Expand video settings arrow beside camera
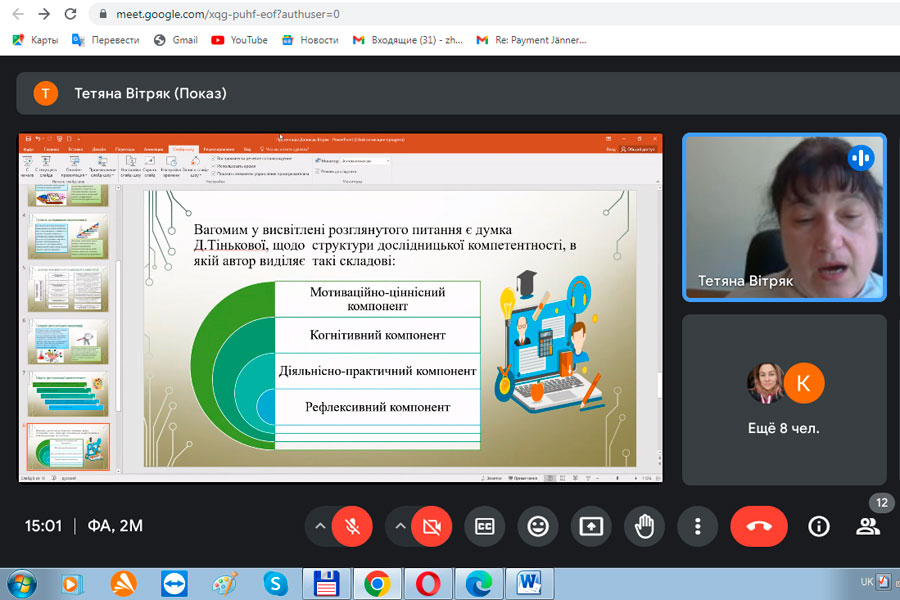Image resolution: width=900 pixels, height=600 pixels. pos(401,526)
